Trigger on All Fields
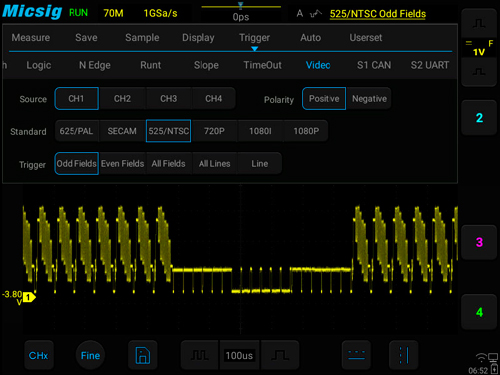 click(168, 164)
